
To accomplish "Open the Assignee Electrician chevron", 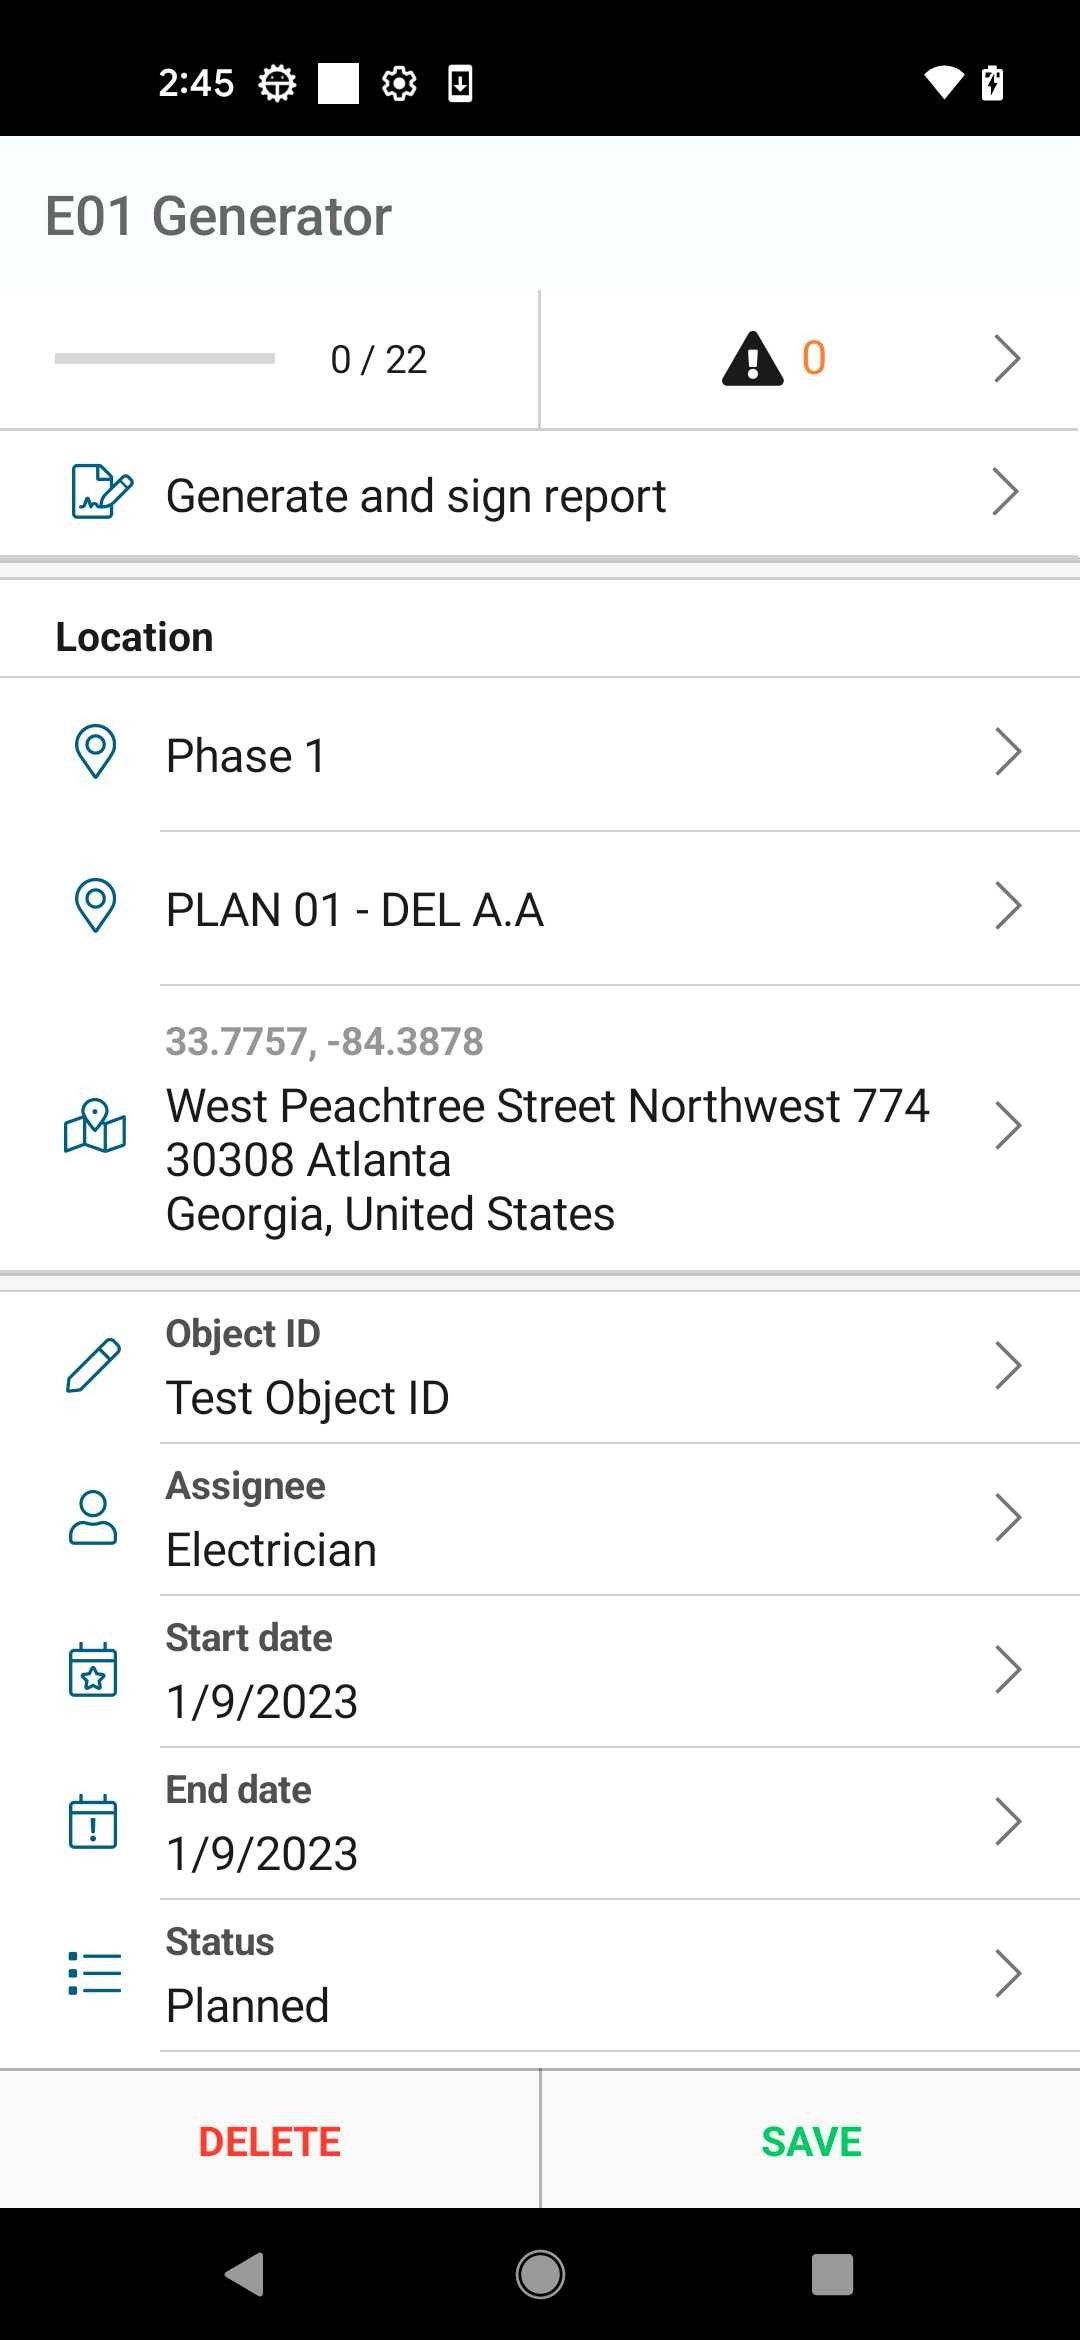I will [1008, 1518].
